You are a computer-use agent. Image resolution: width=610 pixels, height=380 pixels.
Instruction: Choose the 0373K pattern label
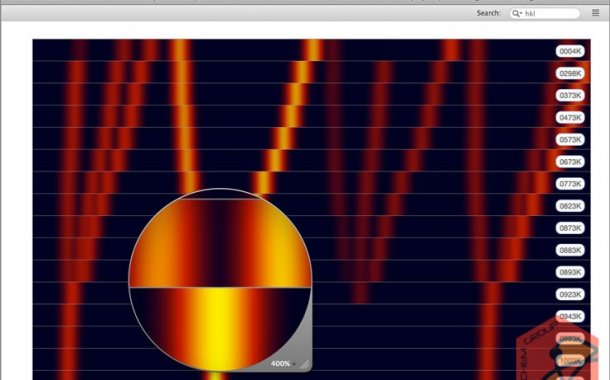coord(570,95)
